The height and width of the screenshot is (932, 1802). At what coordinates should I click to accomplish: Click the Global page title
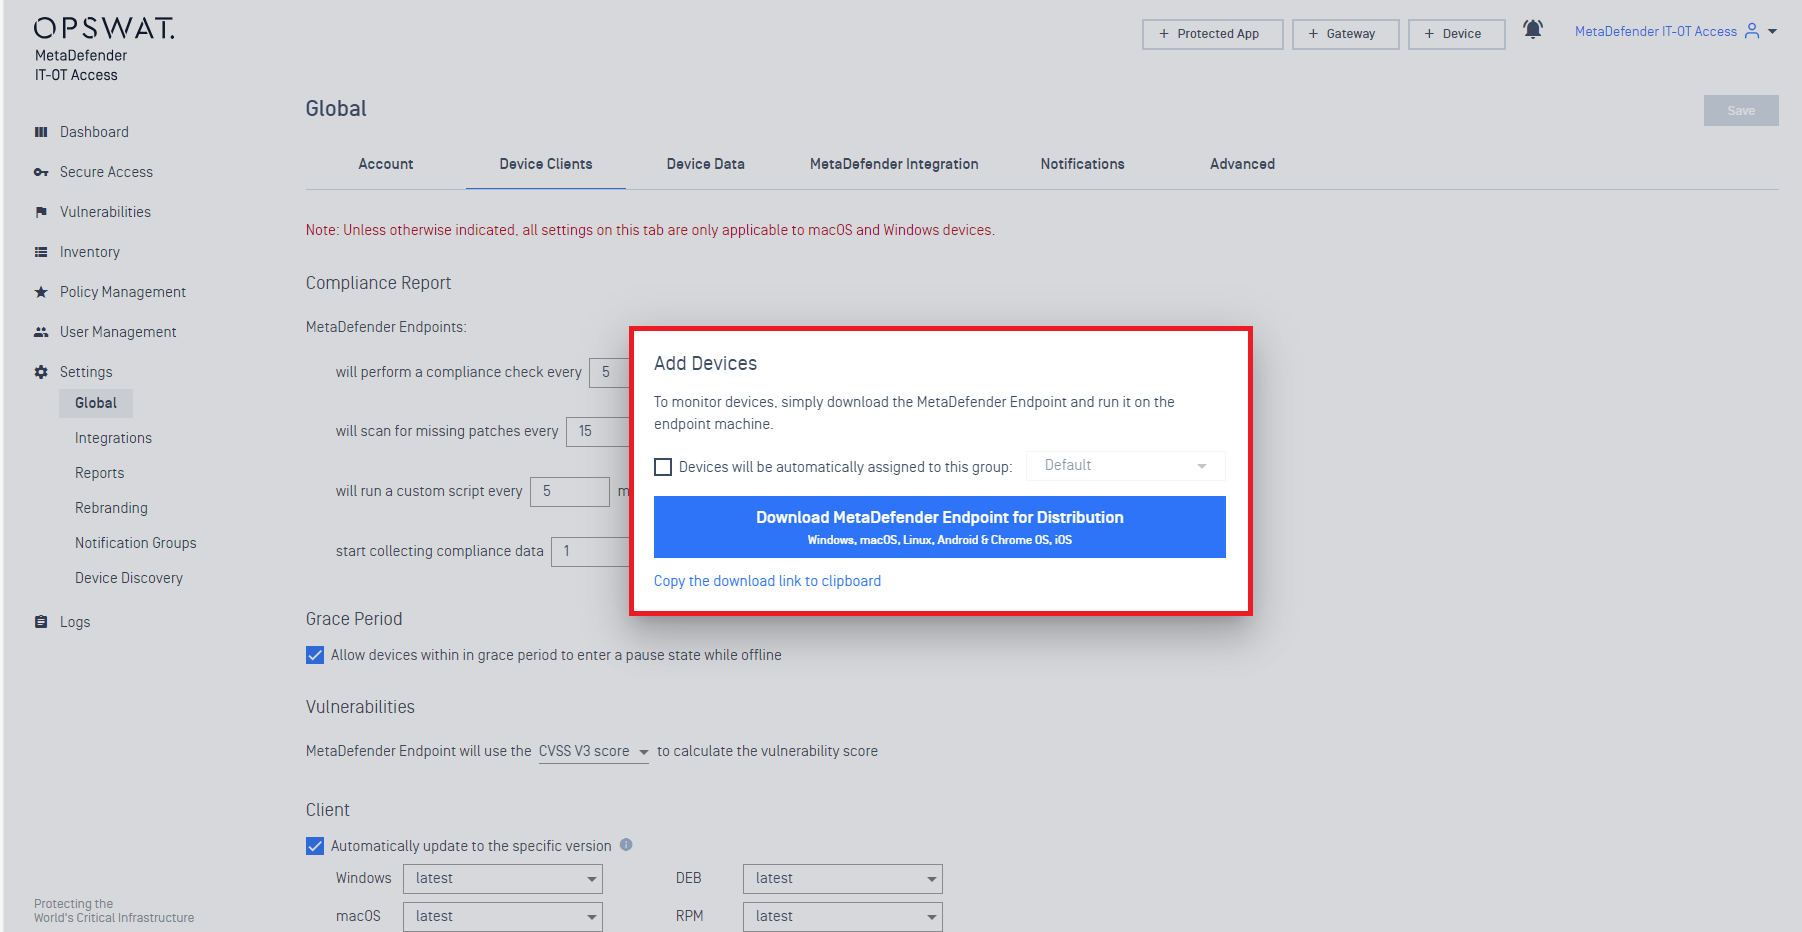[336, 109]
